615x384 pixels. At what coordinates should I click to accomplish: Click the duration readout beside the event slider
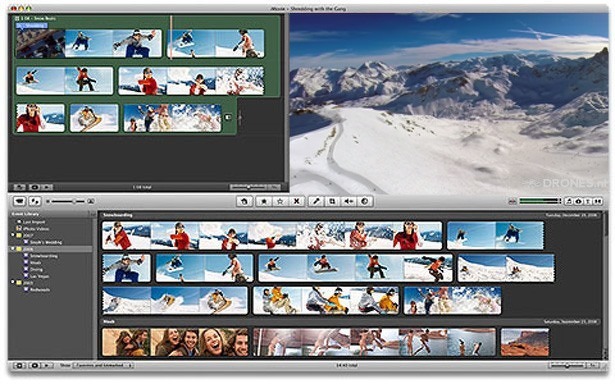tap(594, 366)
